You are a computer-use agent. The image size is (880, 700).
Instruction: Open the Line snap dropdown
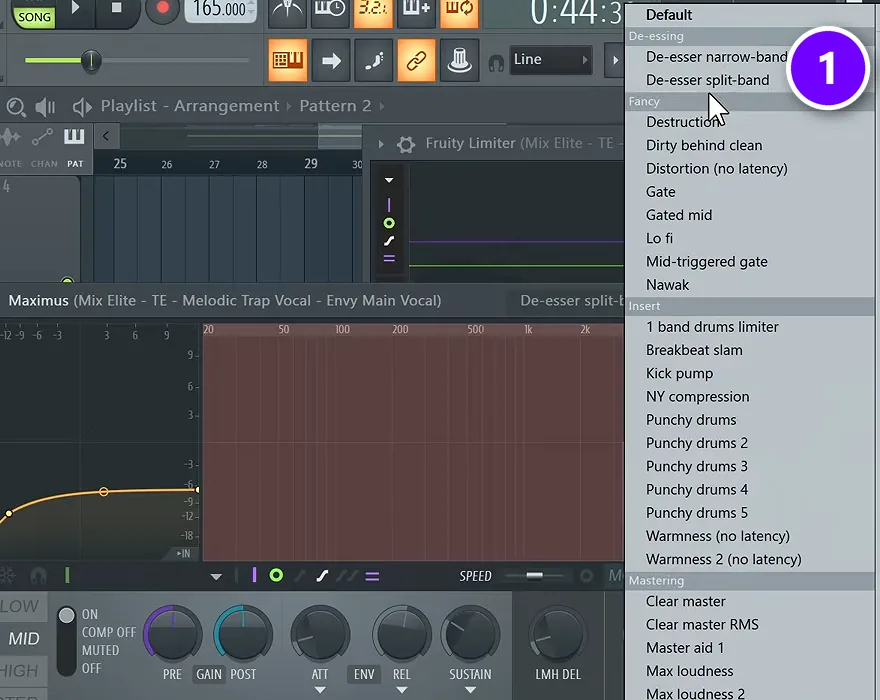550,60
